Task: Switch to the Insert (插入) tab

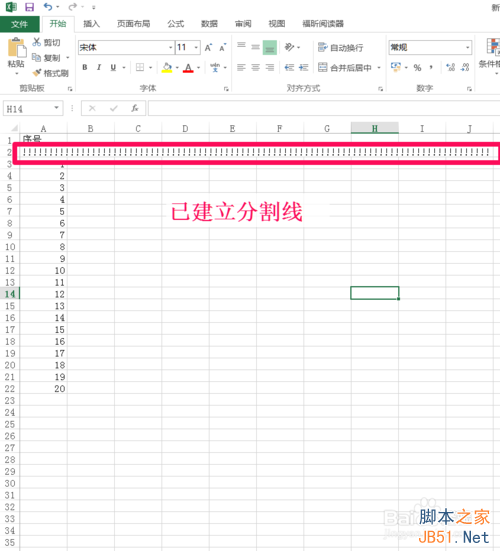Action: [92, 24]
